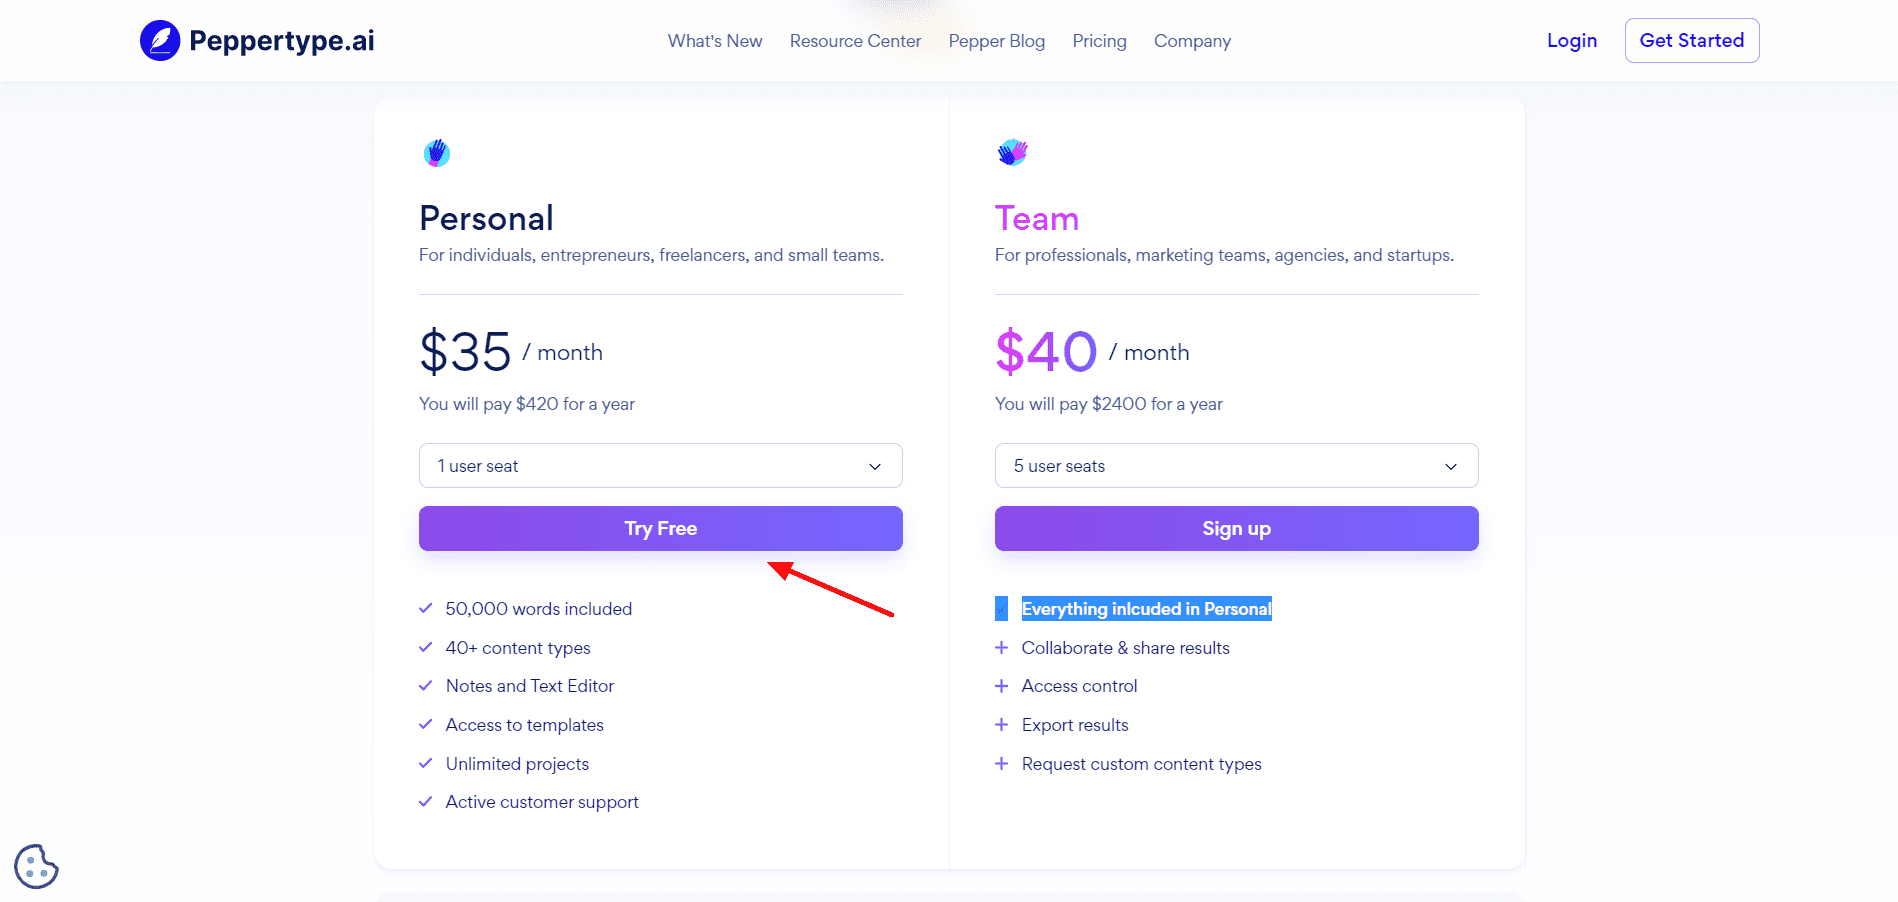The image size is (1898, 902).
Task: Expand the 1 user seat dropdown
Action: coord(660,466)
